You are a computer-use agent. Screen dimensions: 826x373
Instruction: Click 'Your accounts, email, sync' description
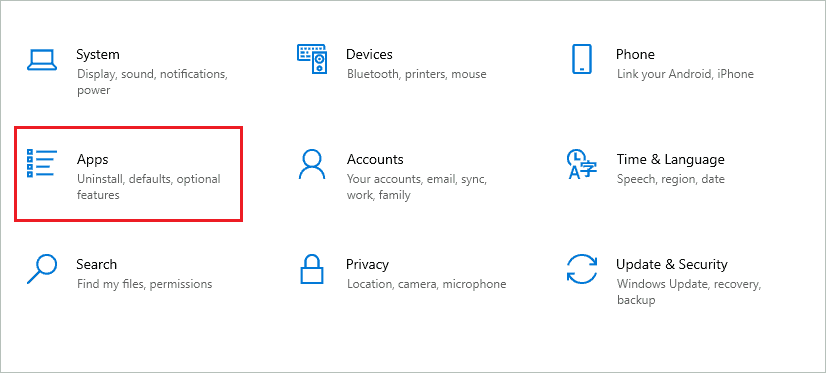417,187
